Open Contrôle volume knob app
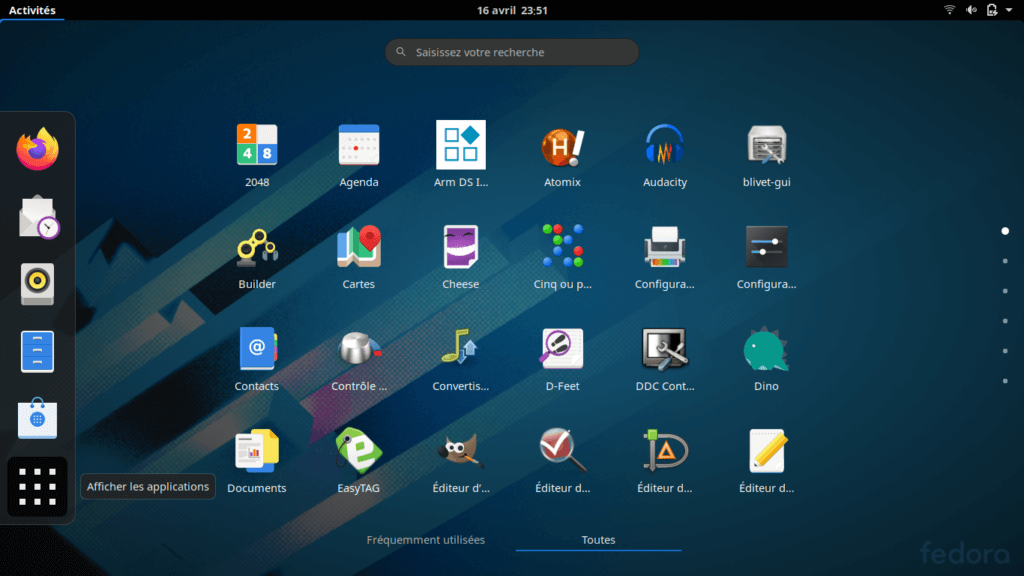 (359, 349)
